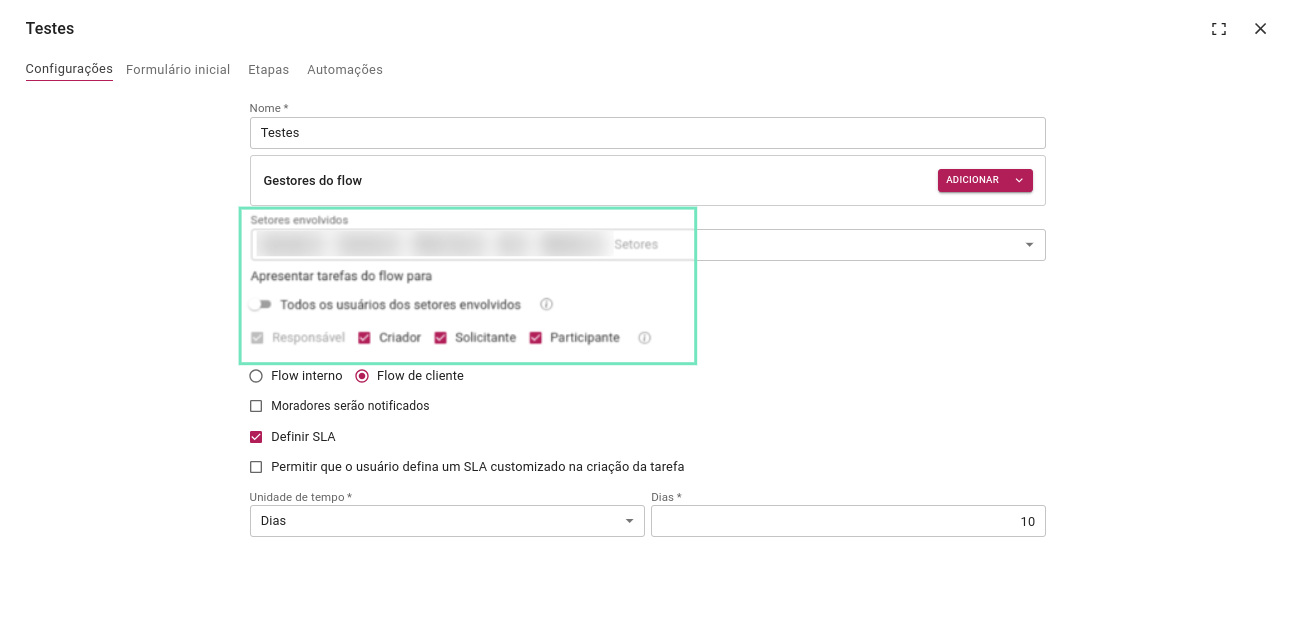The image size is (1296, 620).
Task: Open the Automações tab
Action: [345, 70]
